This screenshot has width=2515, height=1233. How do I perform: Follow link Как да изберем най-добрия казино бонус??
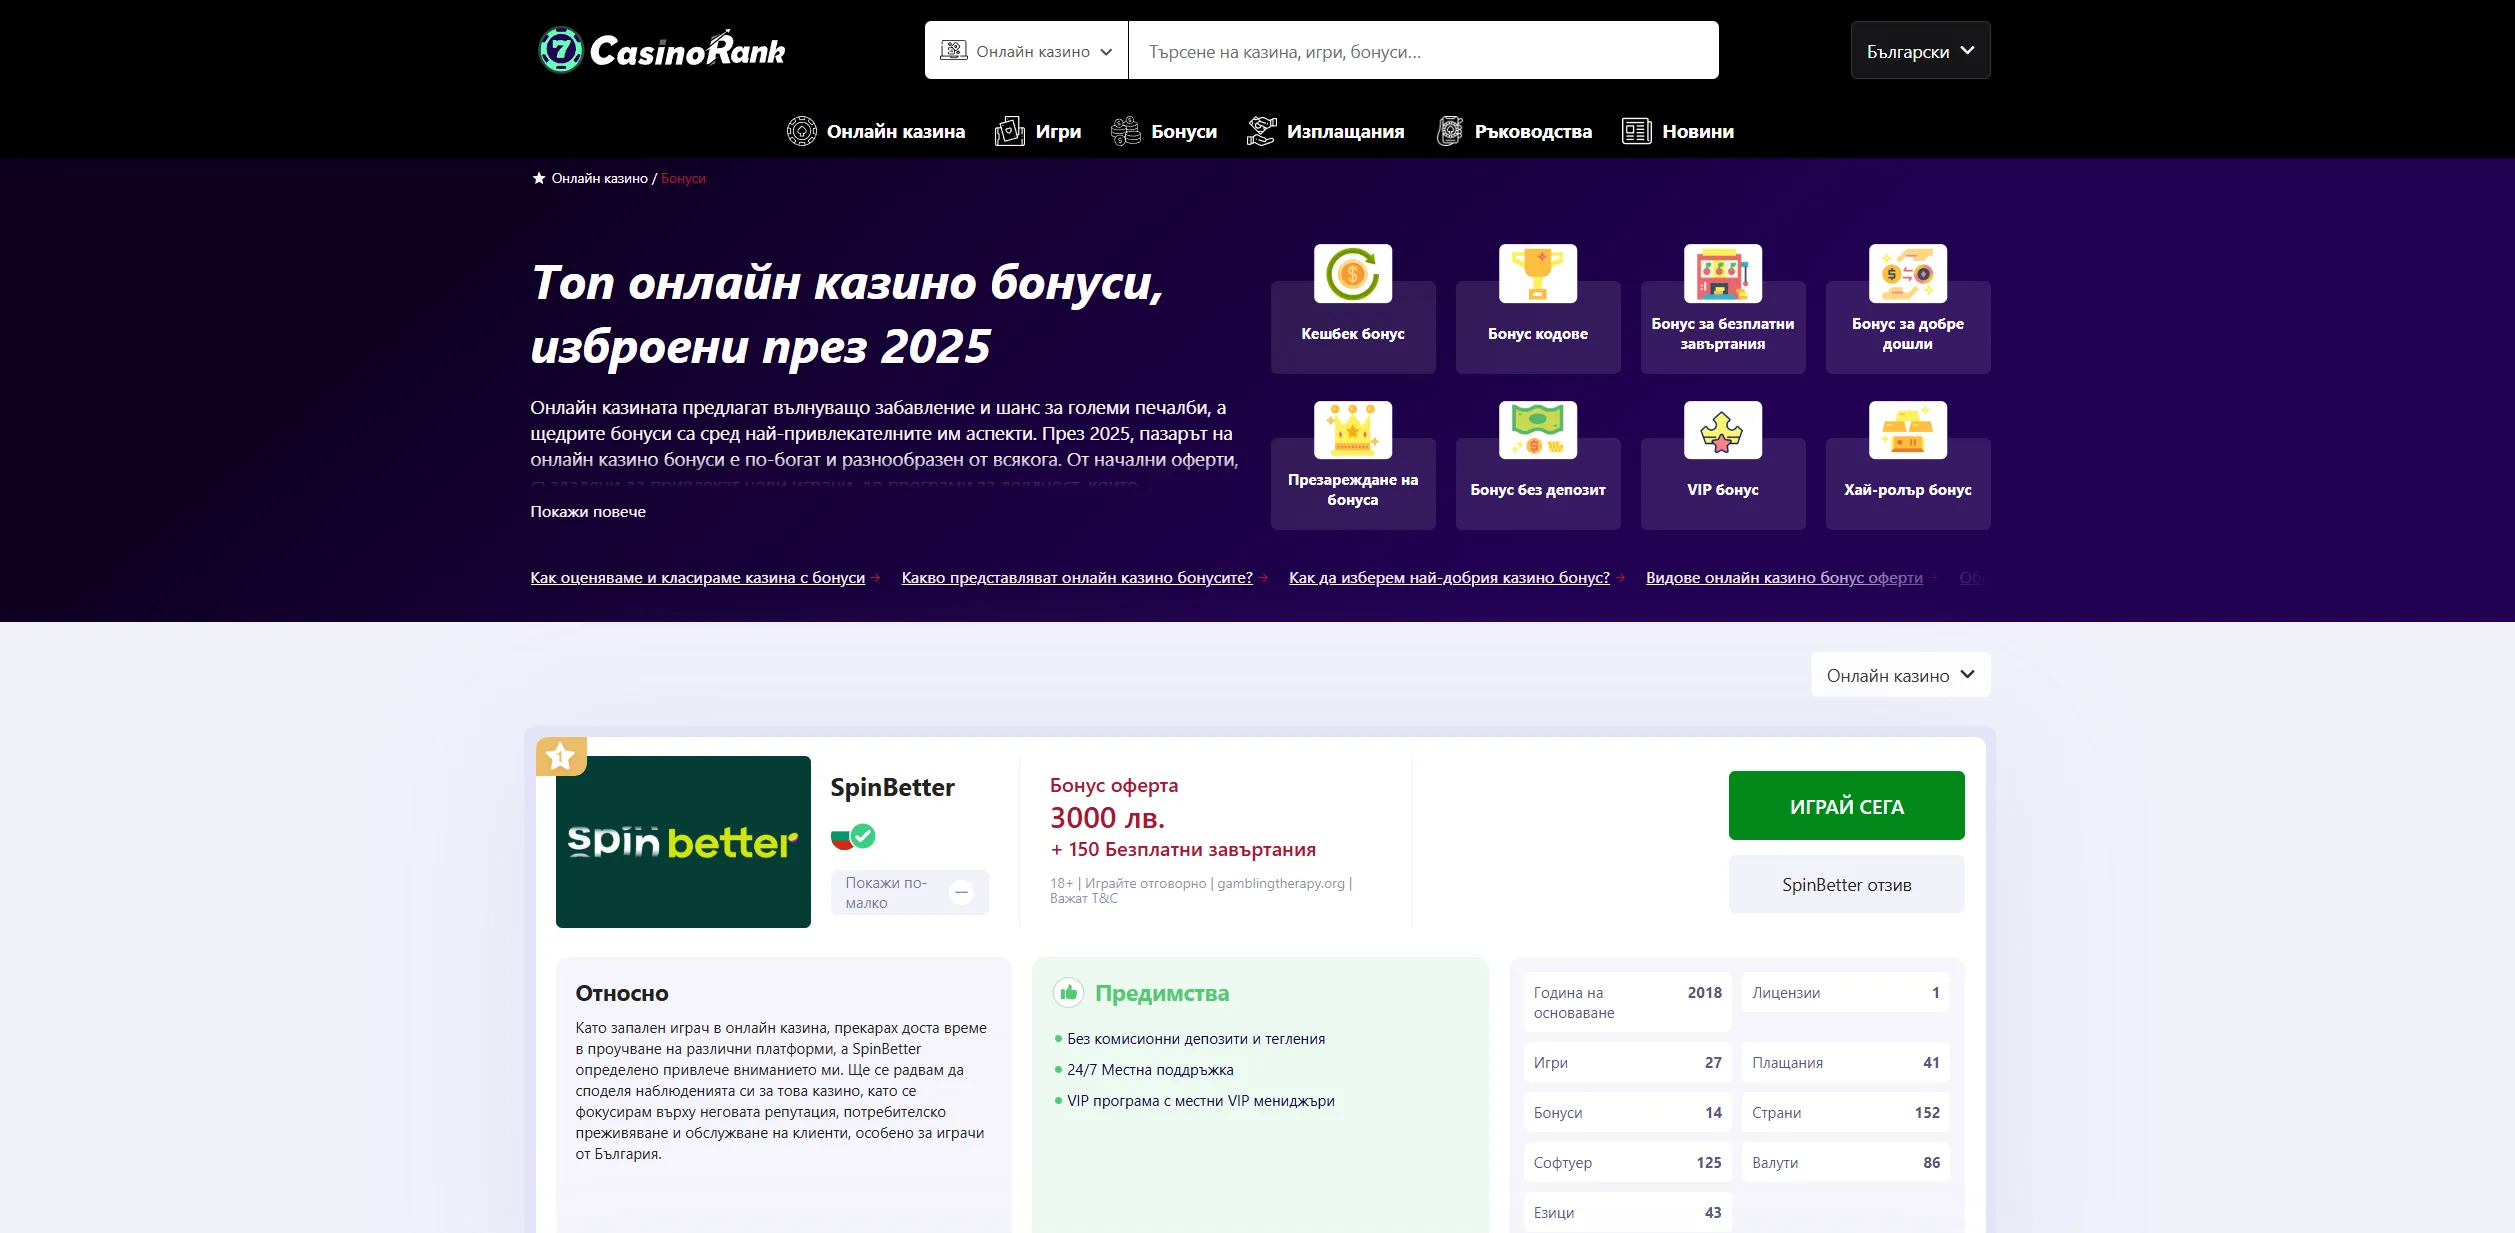[x=1449, y=578]
